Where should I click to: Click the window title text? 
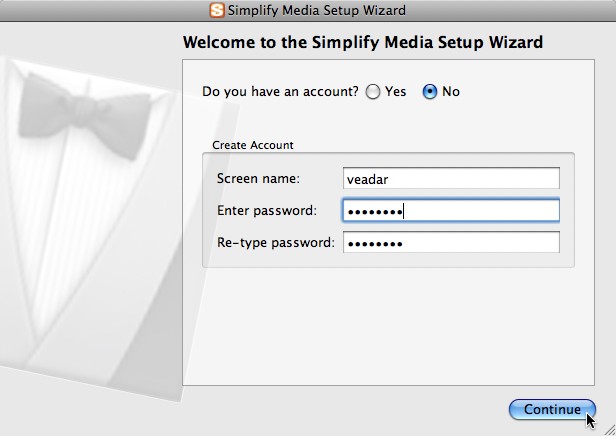[317, 10]
